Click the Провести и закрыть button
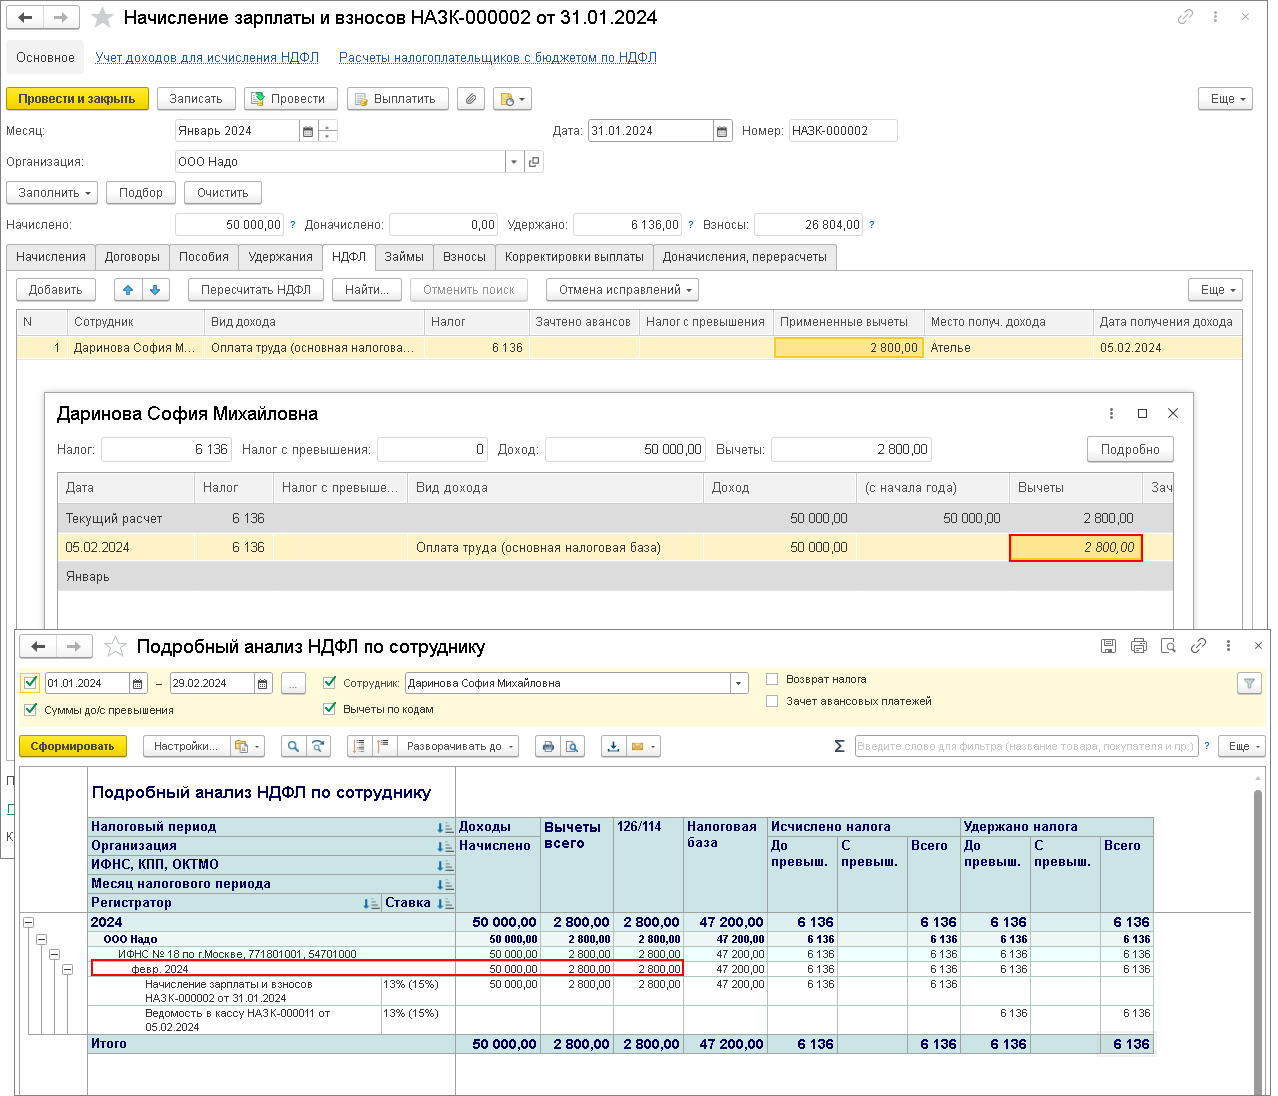 click(x=77, y=99)
